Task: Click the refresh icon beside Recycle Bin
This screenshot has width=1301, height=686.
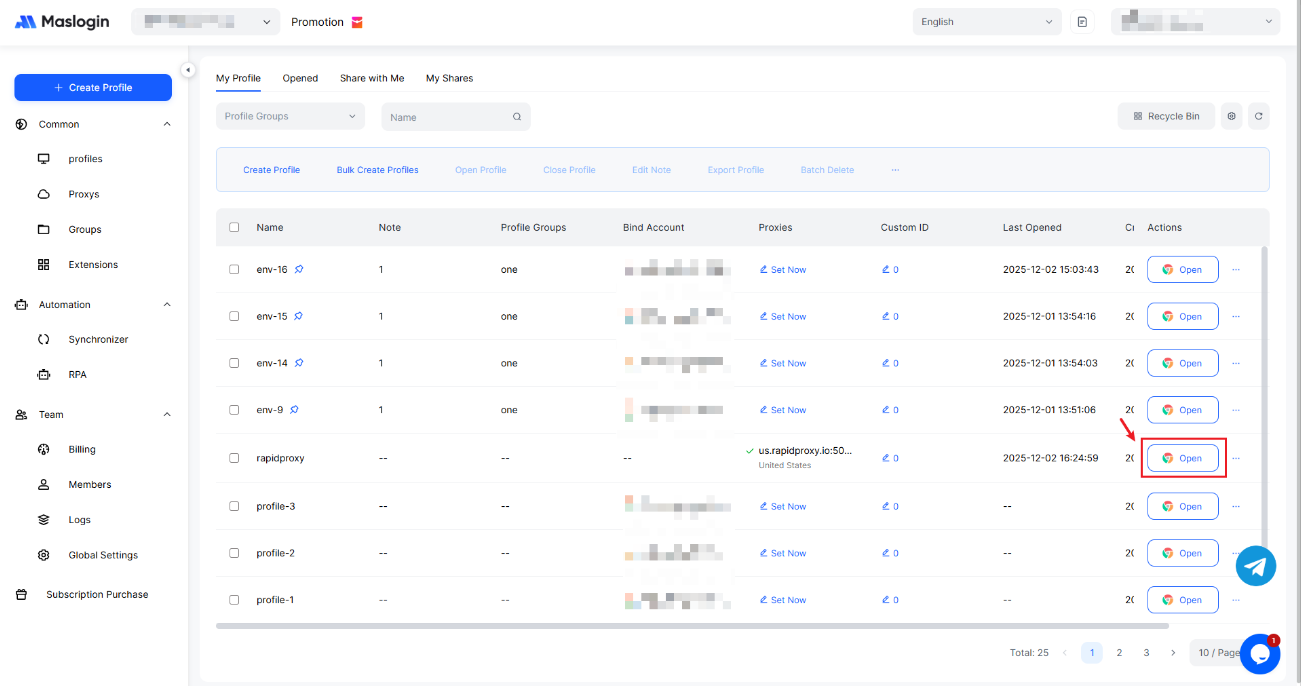Action: (1259, 117)
